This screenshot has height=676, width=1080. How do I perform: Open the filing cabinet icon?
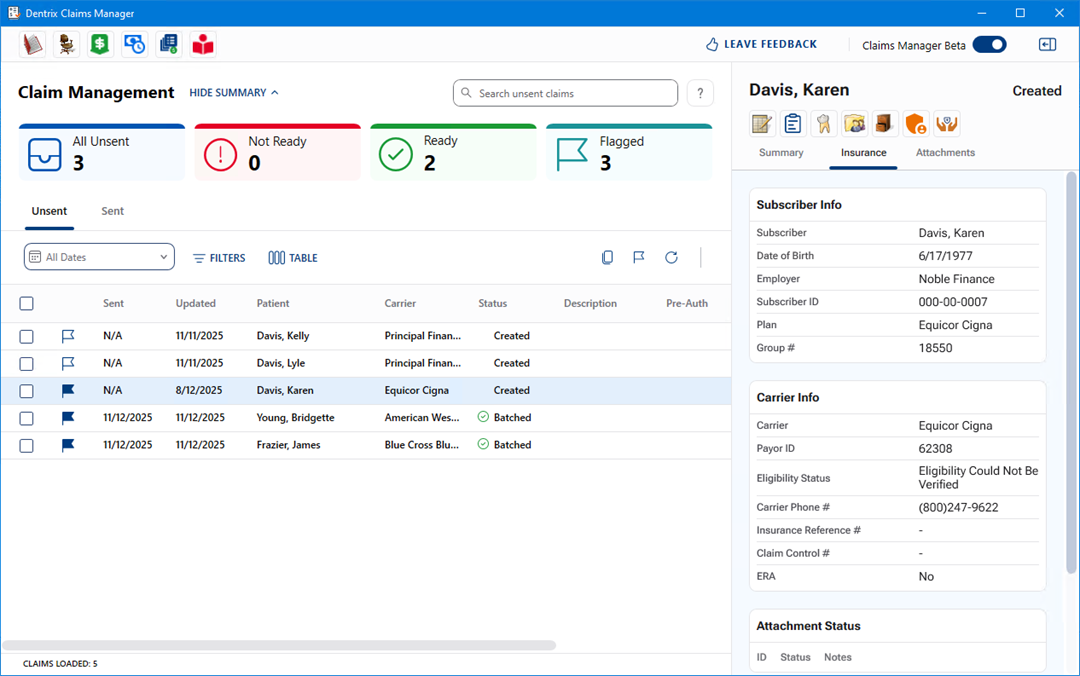tap(886, 123)
